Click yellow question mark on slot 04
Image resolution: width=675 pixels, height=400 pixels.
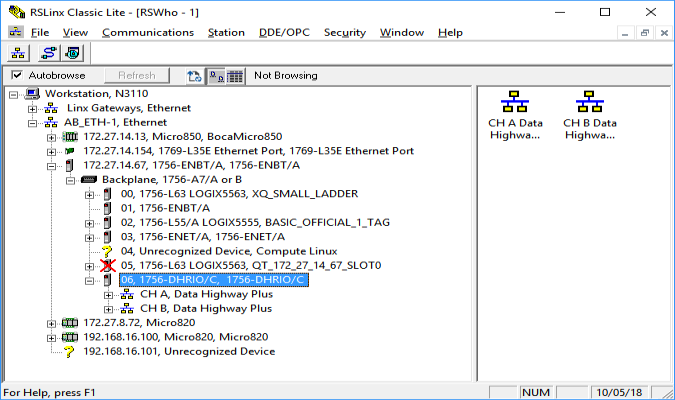pyautogui.click(x=107, y=251)
